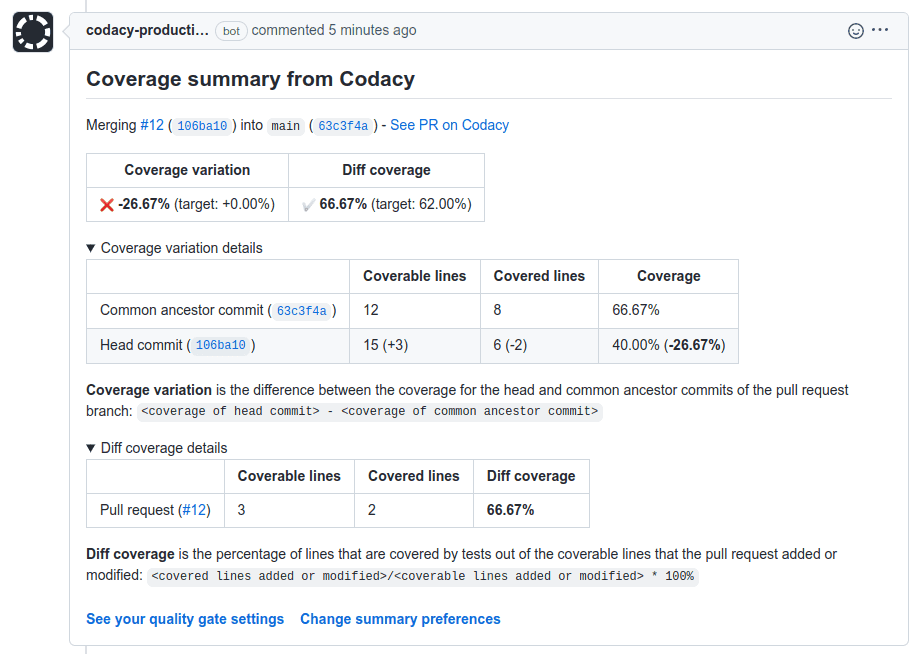This screenshot has height=654, width=919.
Task: Click the commented 5 minutes ago timestamp
Action: 336,30
